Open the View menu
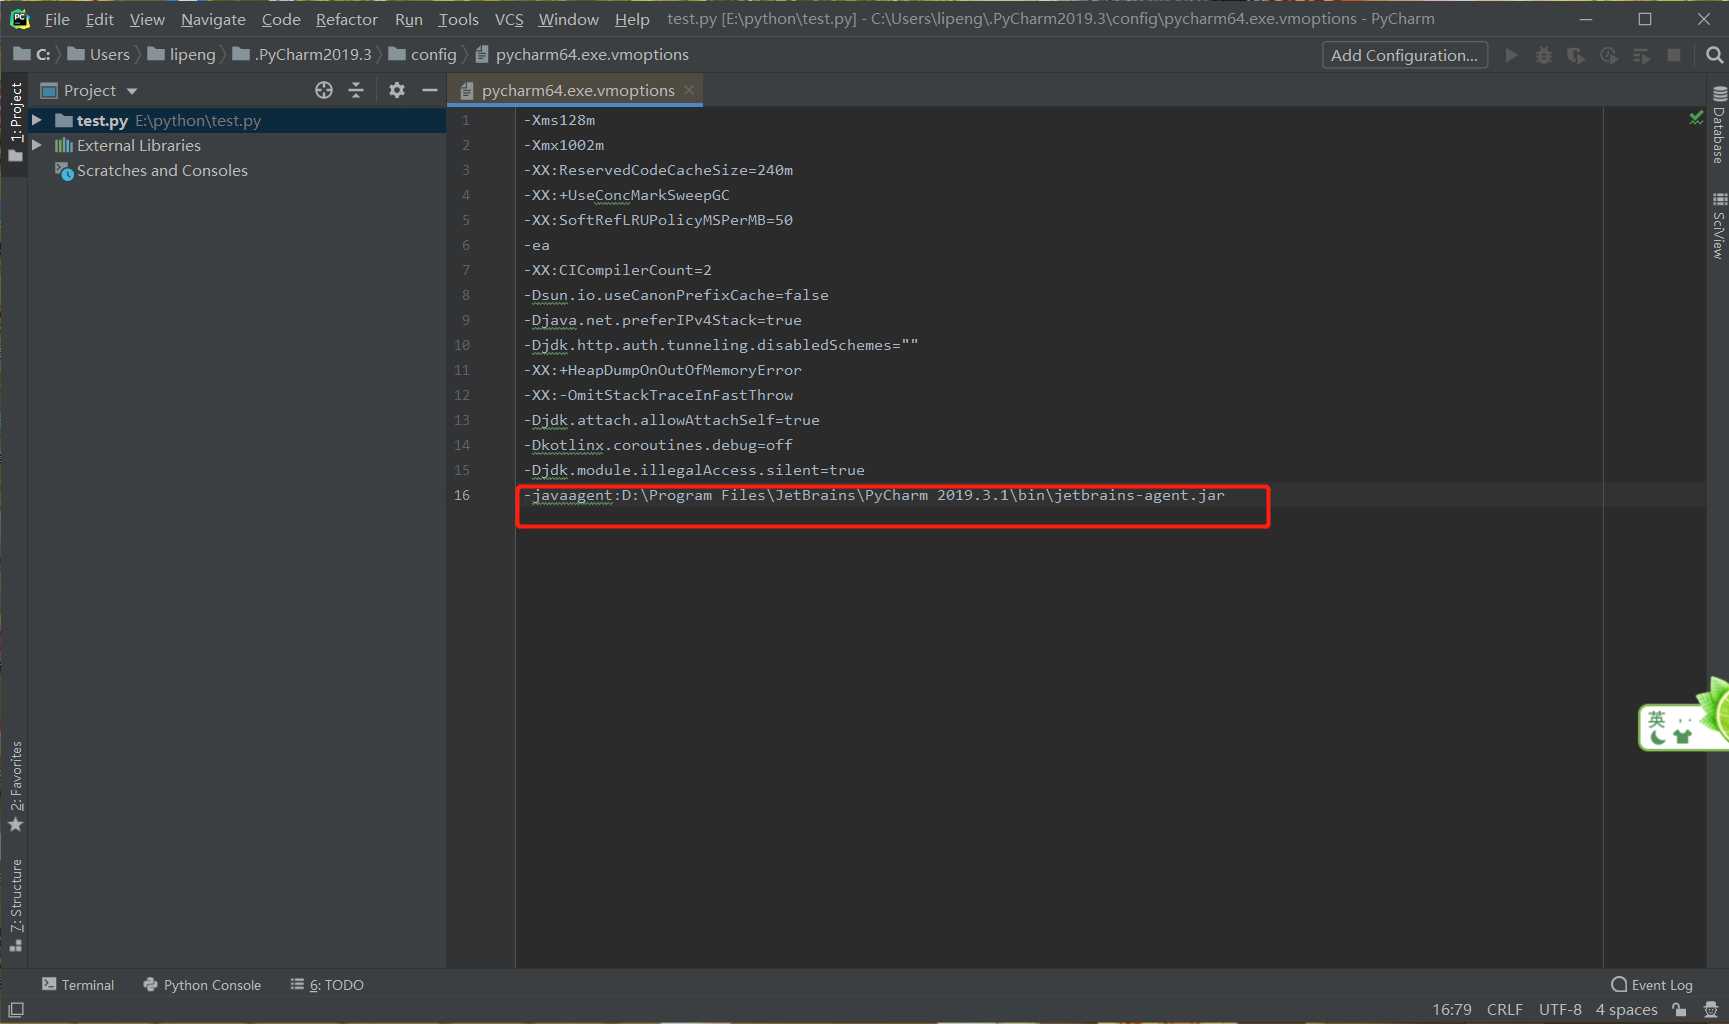This screenshot has height=1024, width=1729. point(147,19)
